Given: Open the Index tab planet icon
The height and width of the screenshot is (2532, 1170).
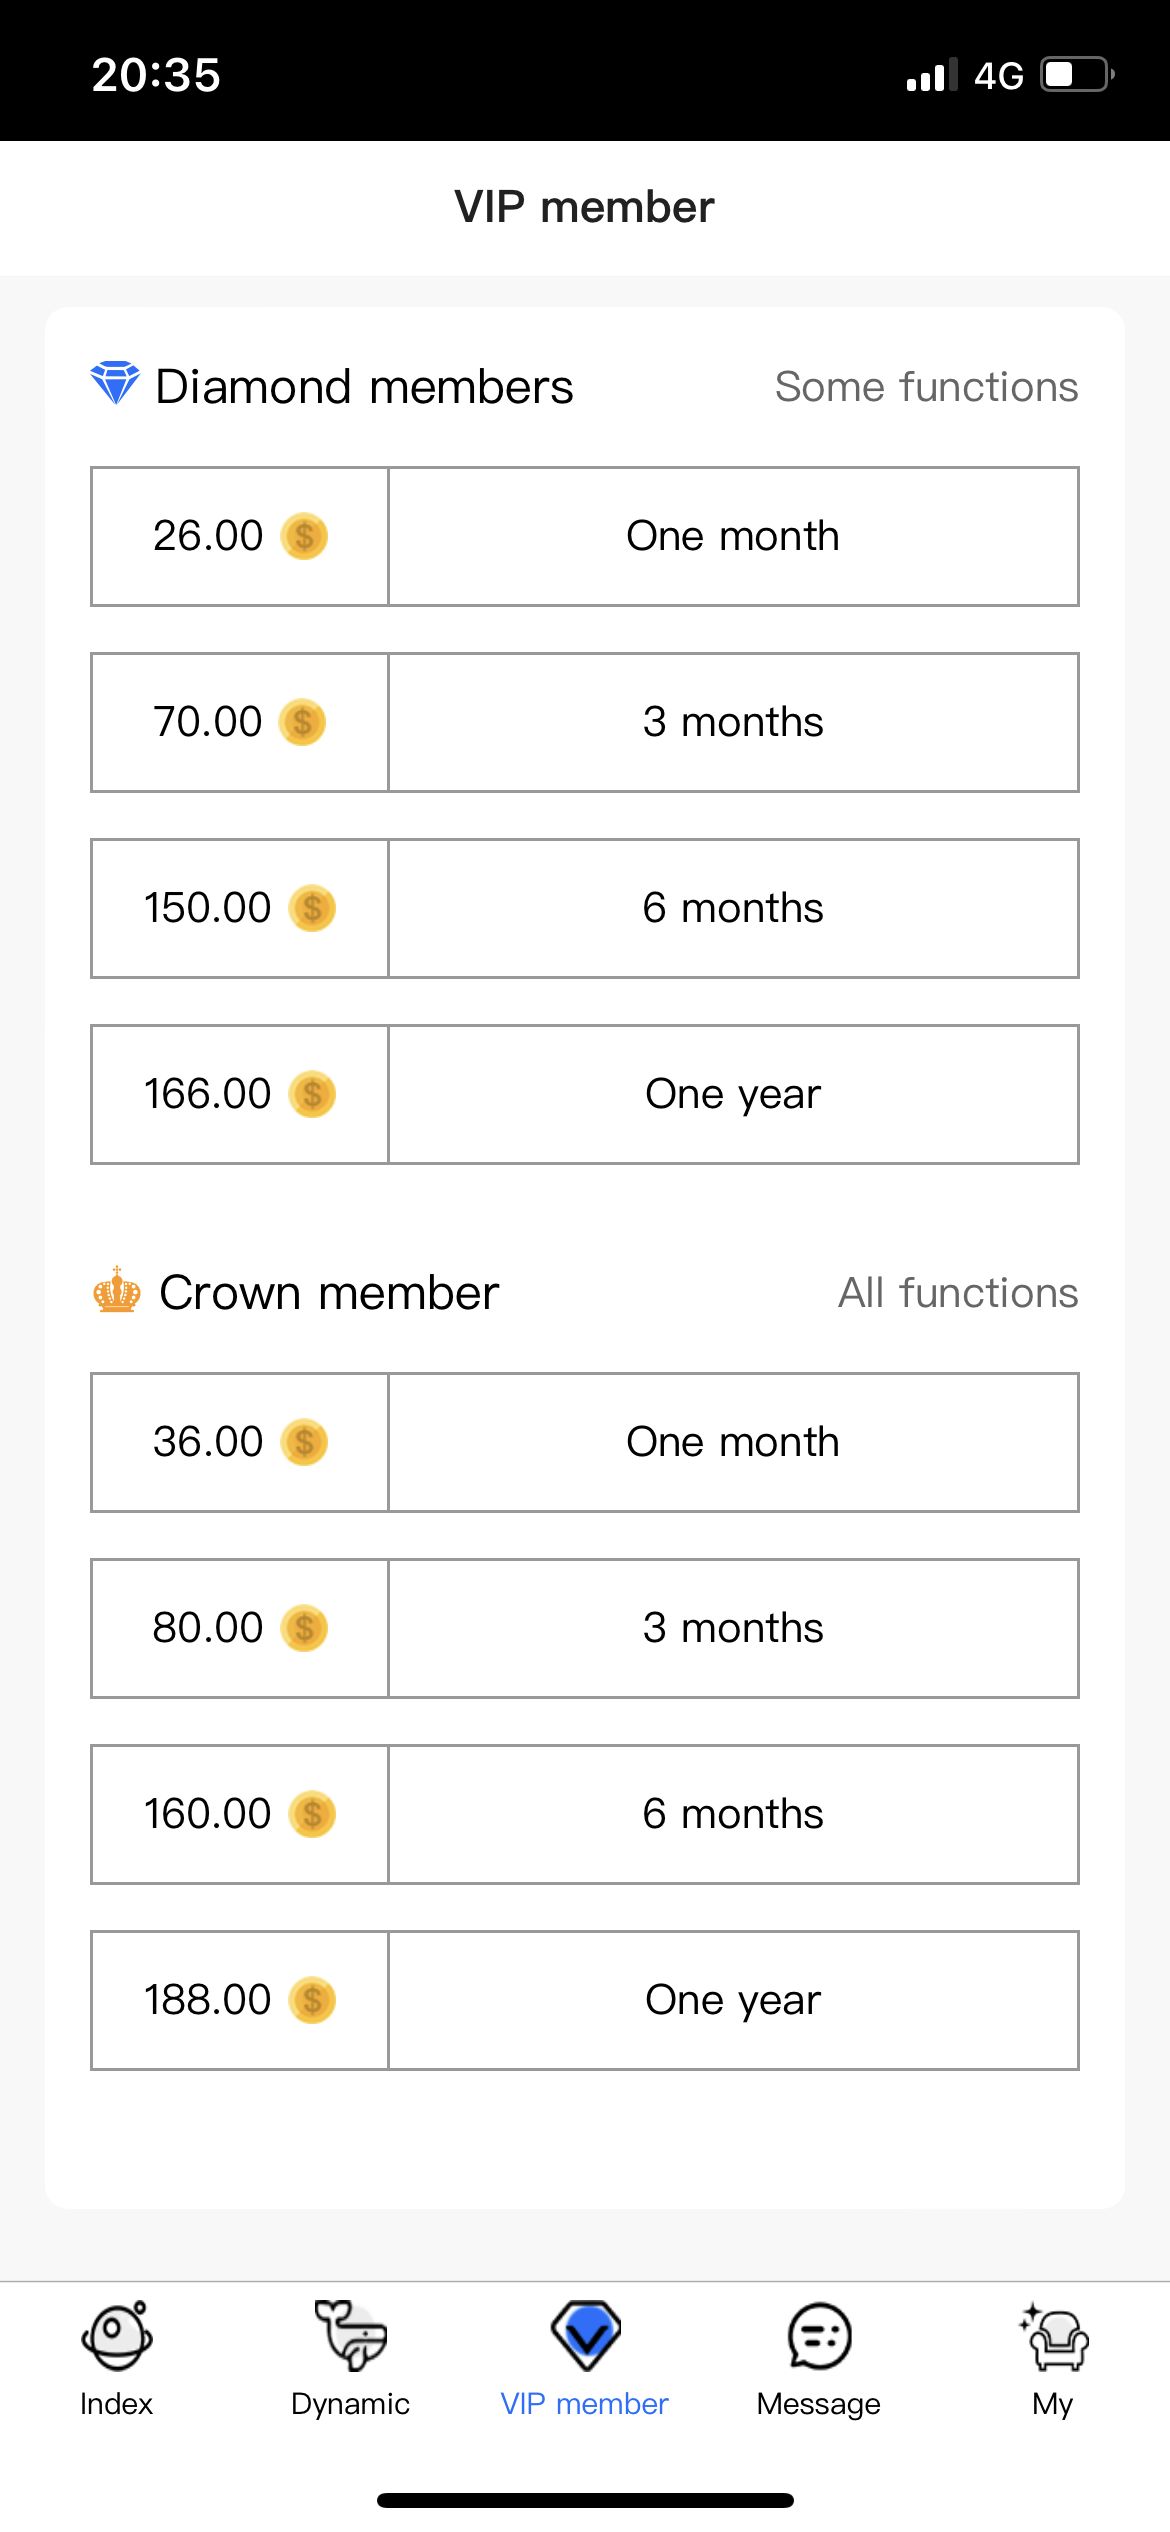Looking at the screenshot, I should tap(116, 2336).
